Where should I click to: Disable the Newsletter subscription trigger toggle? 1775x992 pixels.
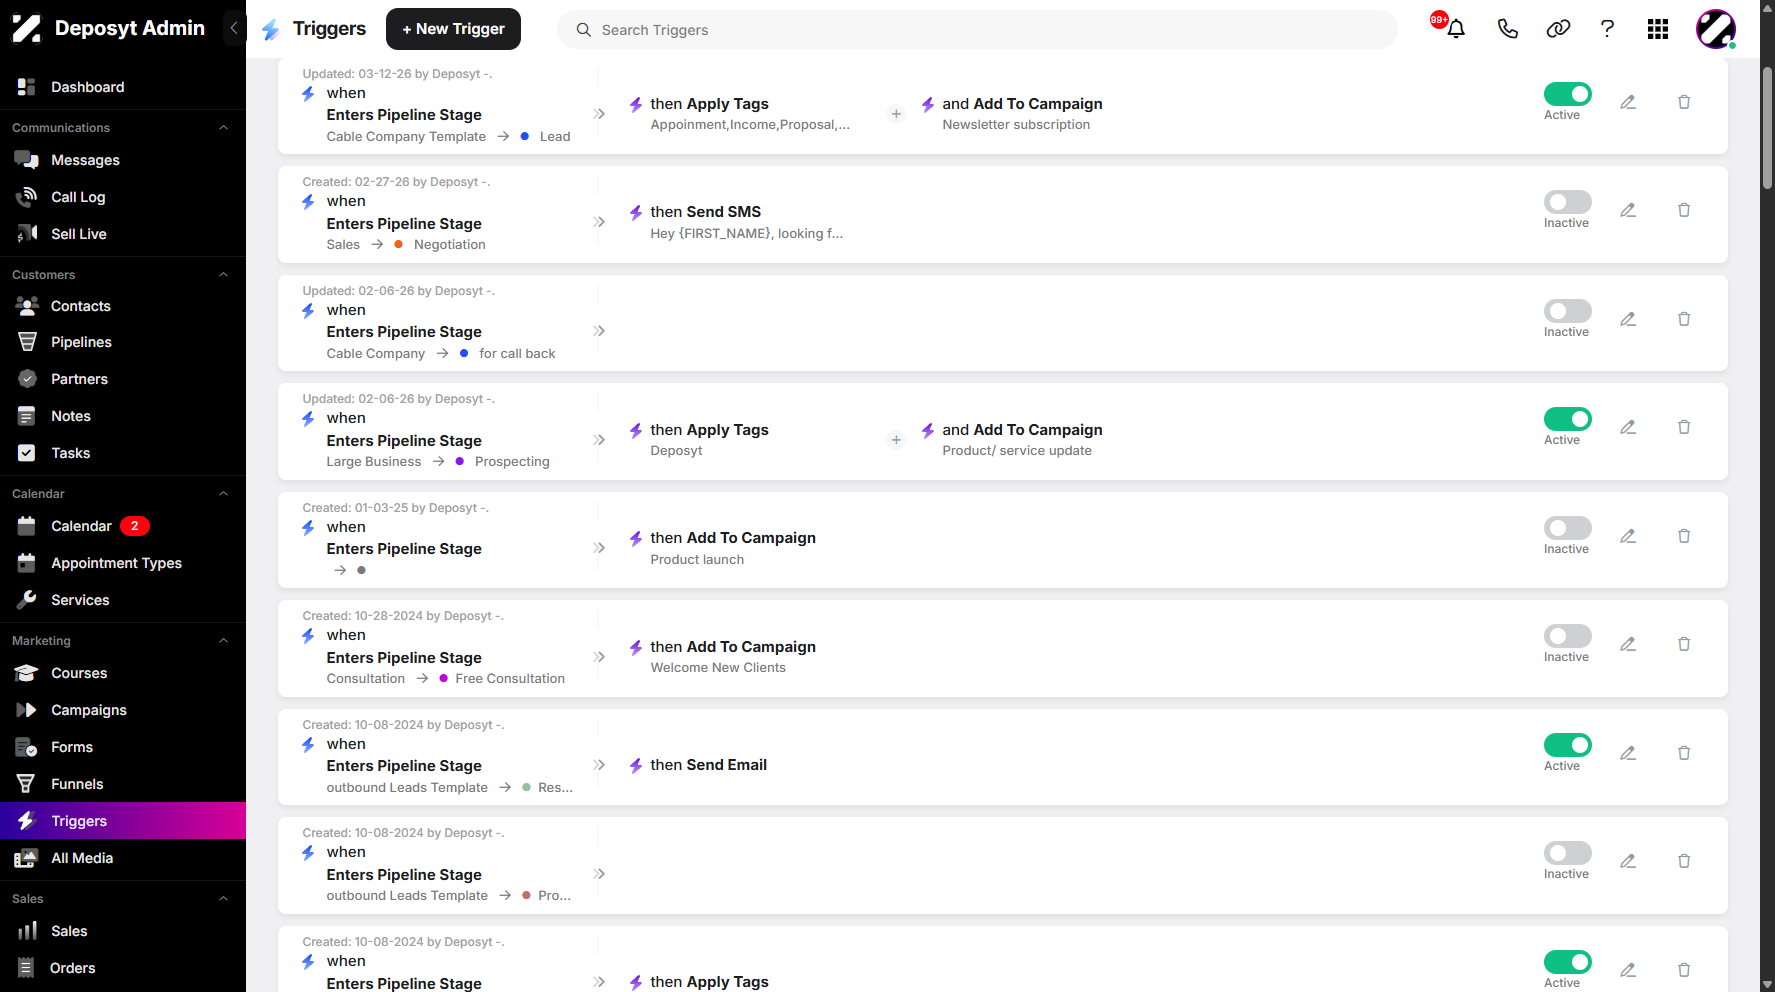[x=1567, y=94]
